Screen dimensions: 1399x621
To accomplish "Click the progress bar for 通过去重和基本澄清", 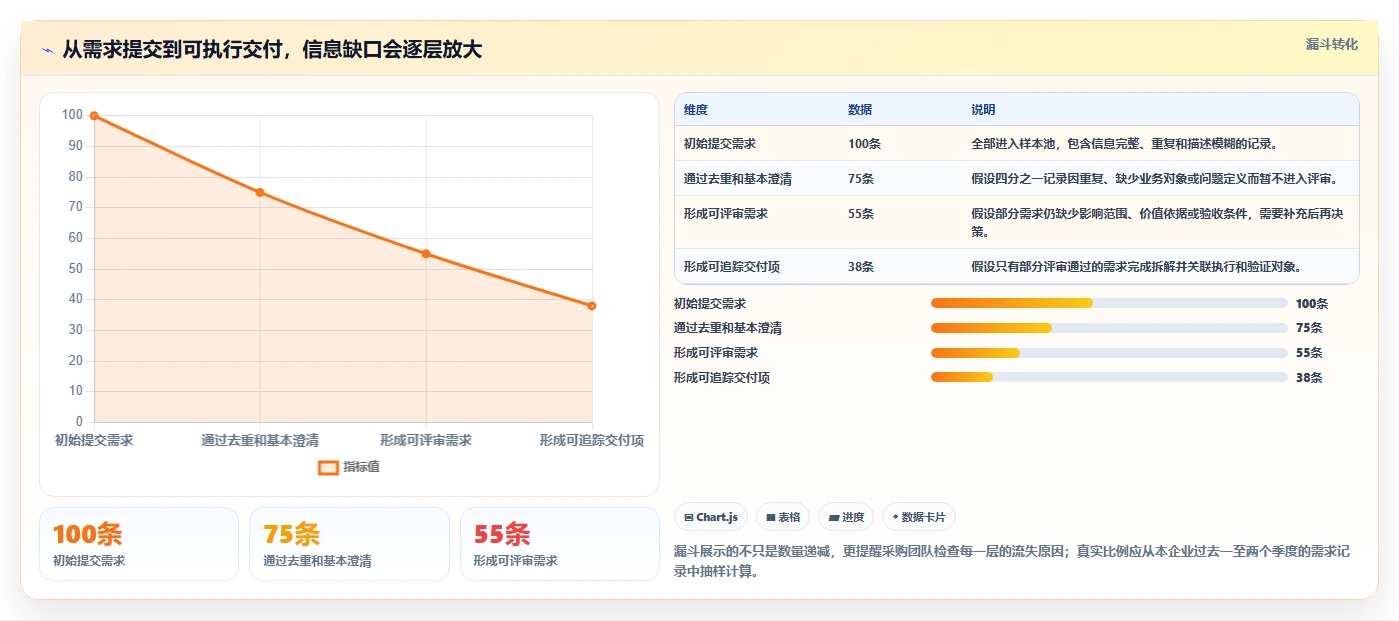I will coord(1109,328).
